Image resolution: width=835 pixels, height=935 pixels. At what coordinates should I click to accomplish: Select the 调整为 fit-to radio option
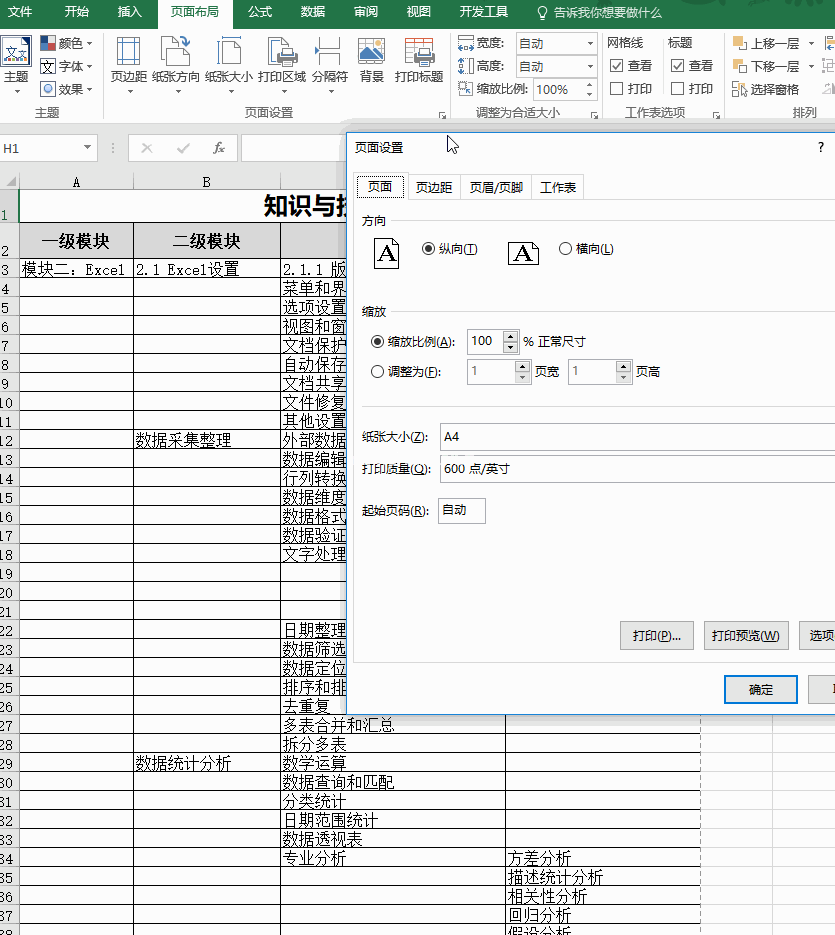click(x=377, y=372)
